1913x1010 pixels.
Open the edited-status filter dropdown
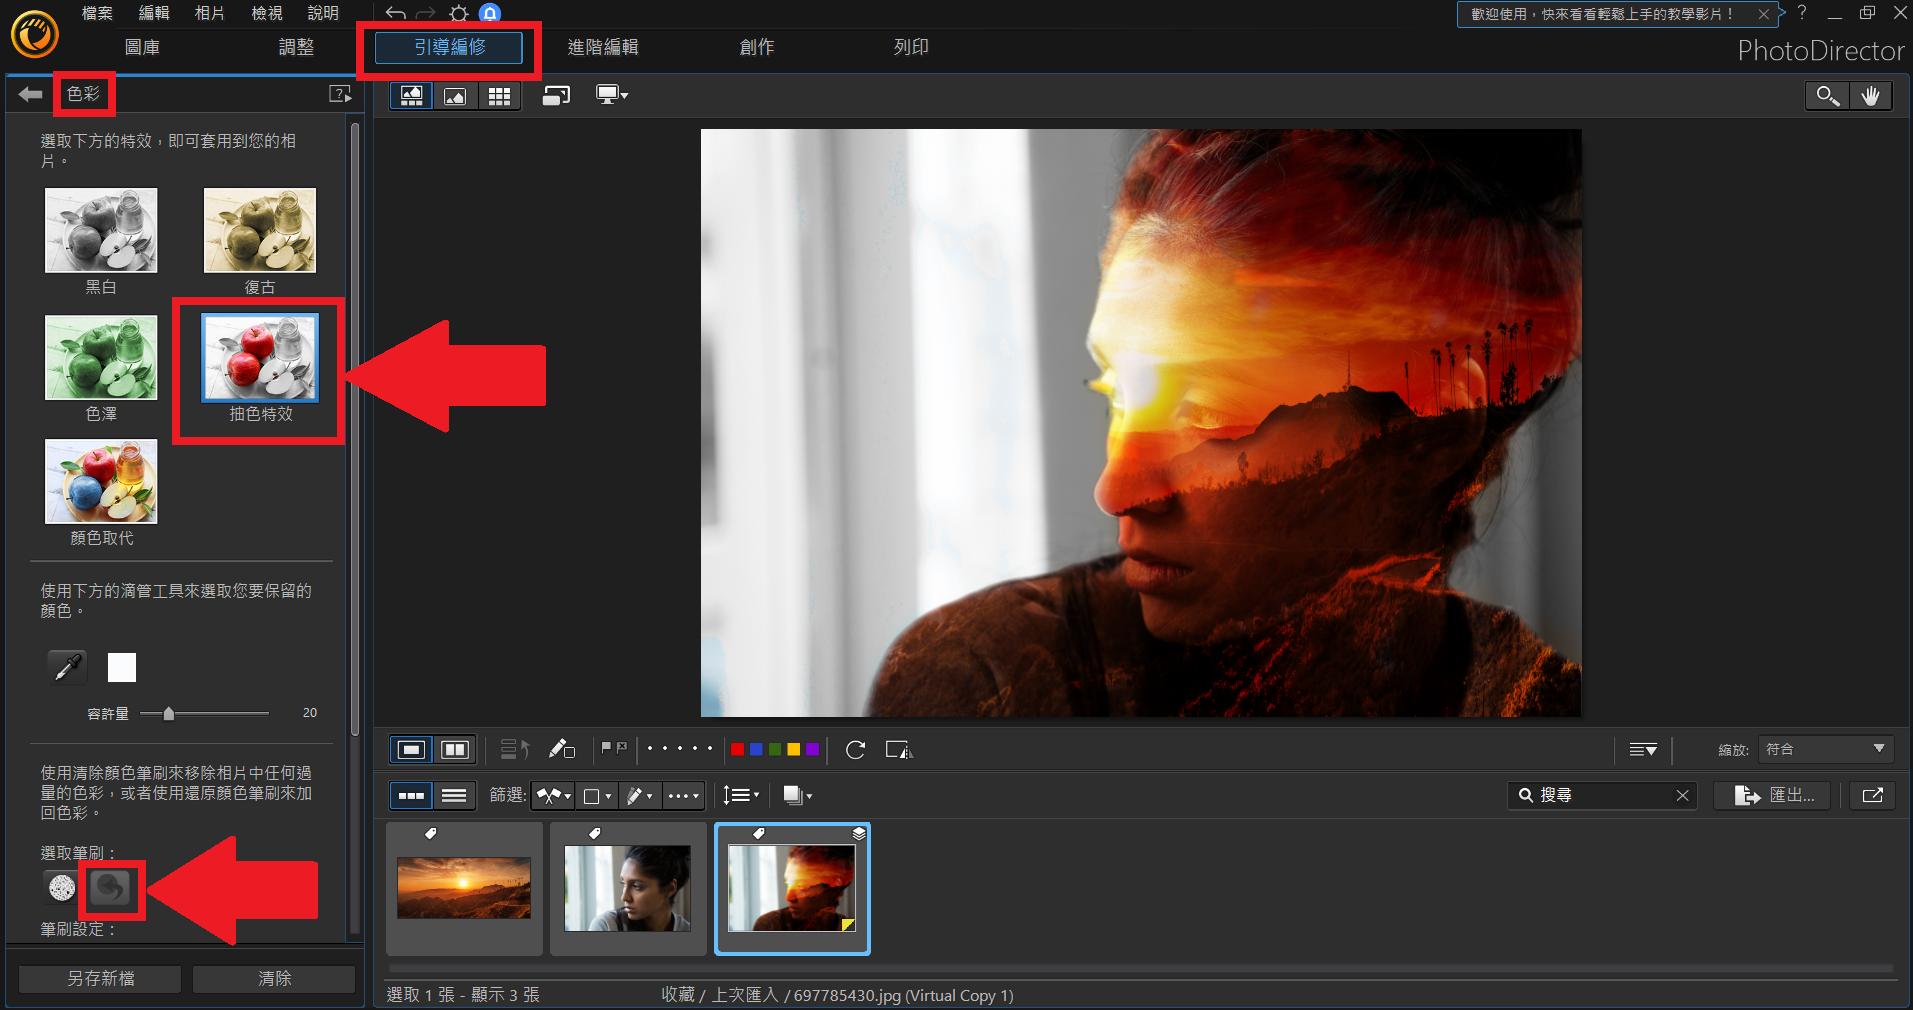(x=639, y=796)
